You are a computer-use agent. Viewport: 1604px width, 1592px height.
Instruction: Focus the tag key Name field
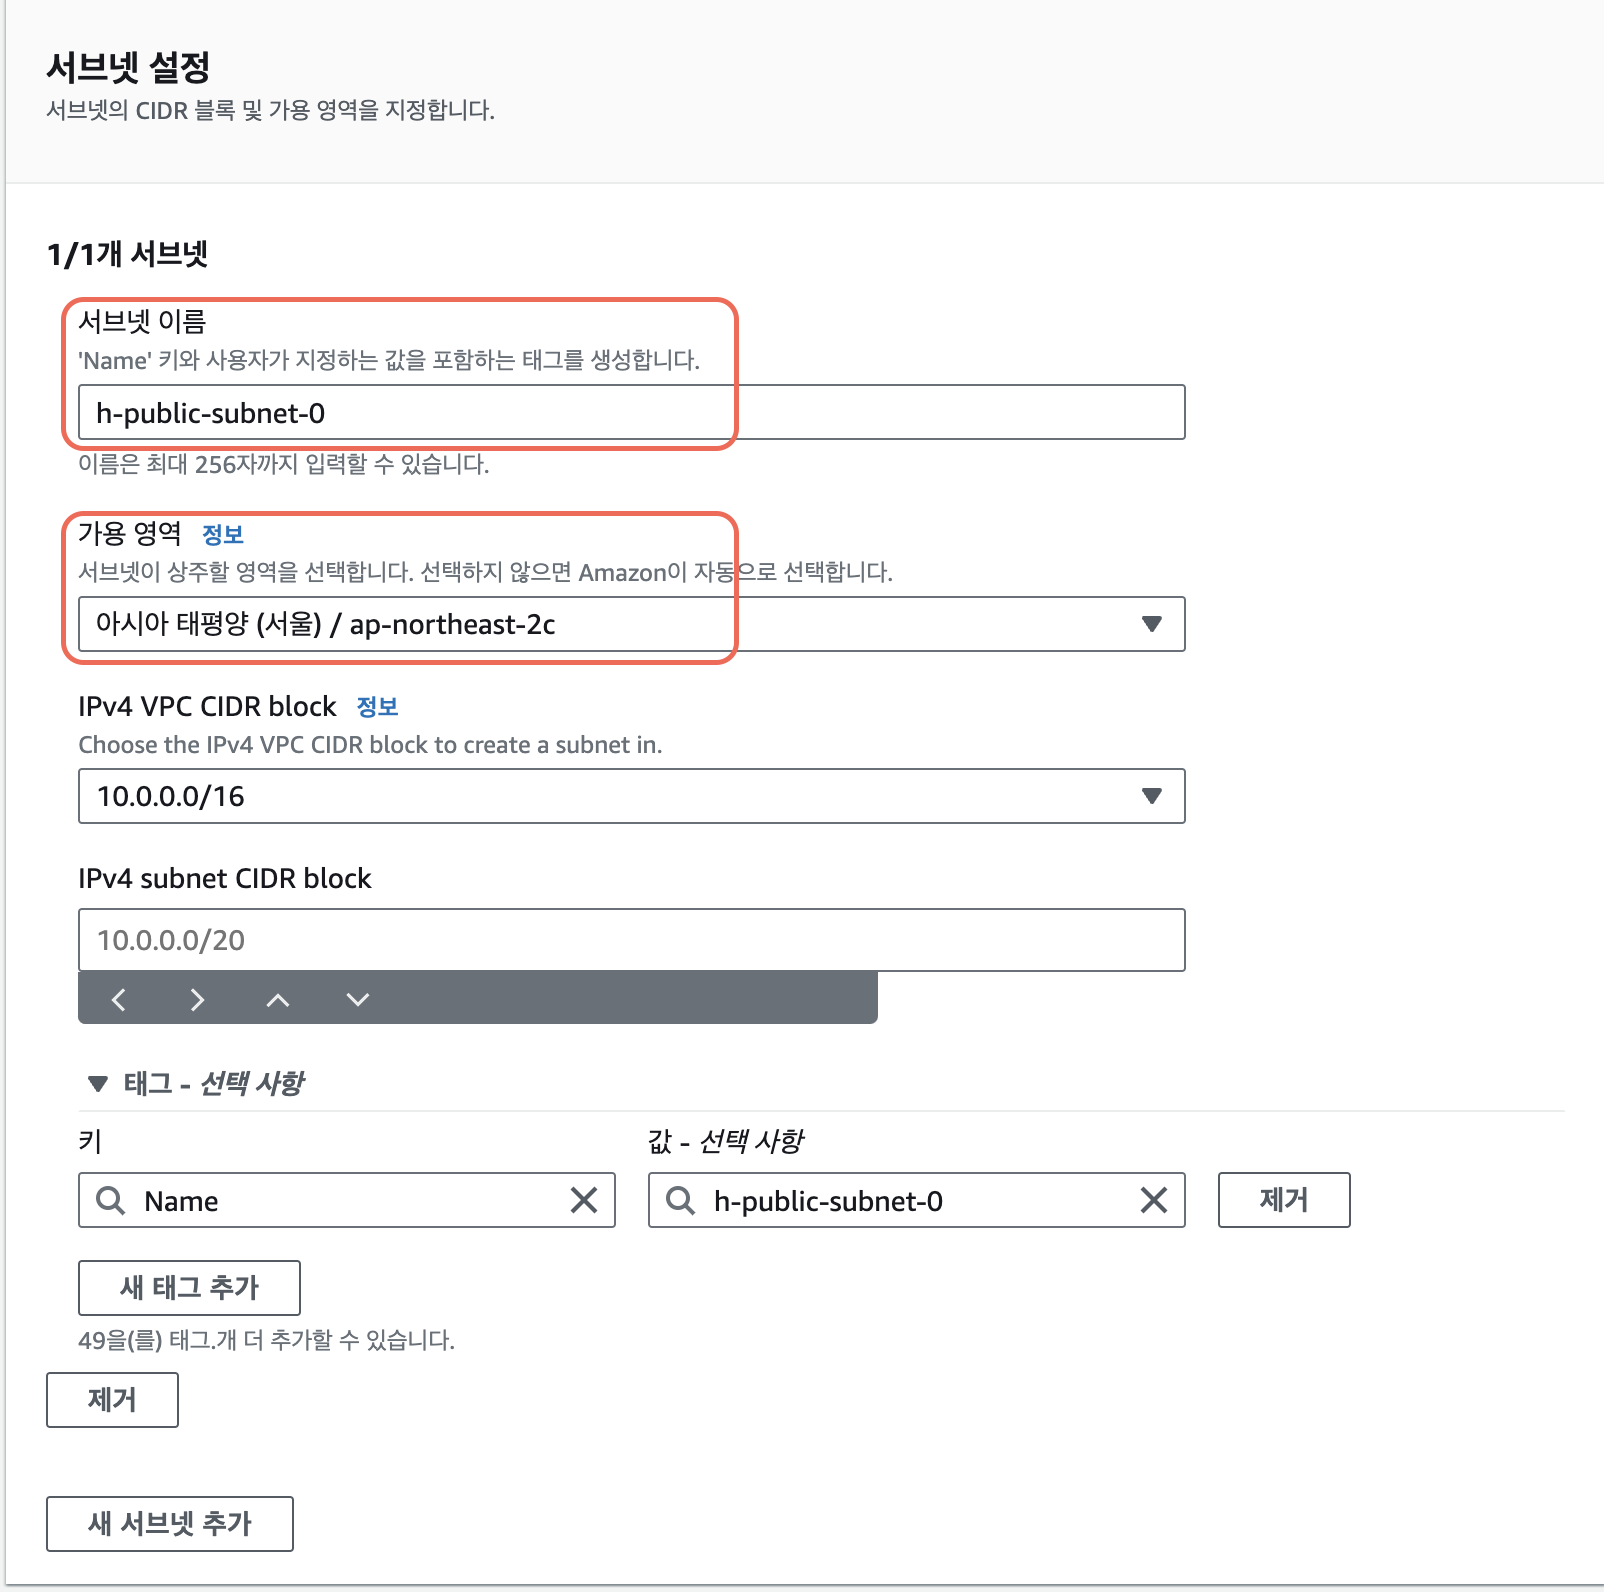(x=347, y=1200)
